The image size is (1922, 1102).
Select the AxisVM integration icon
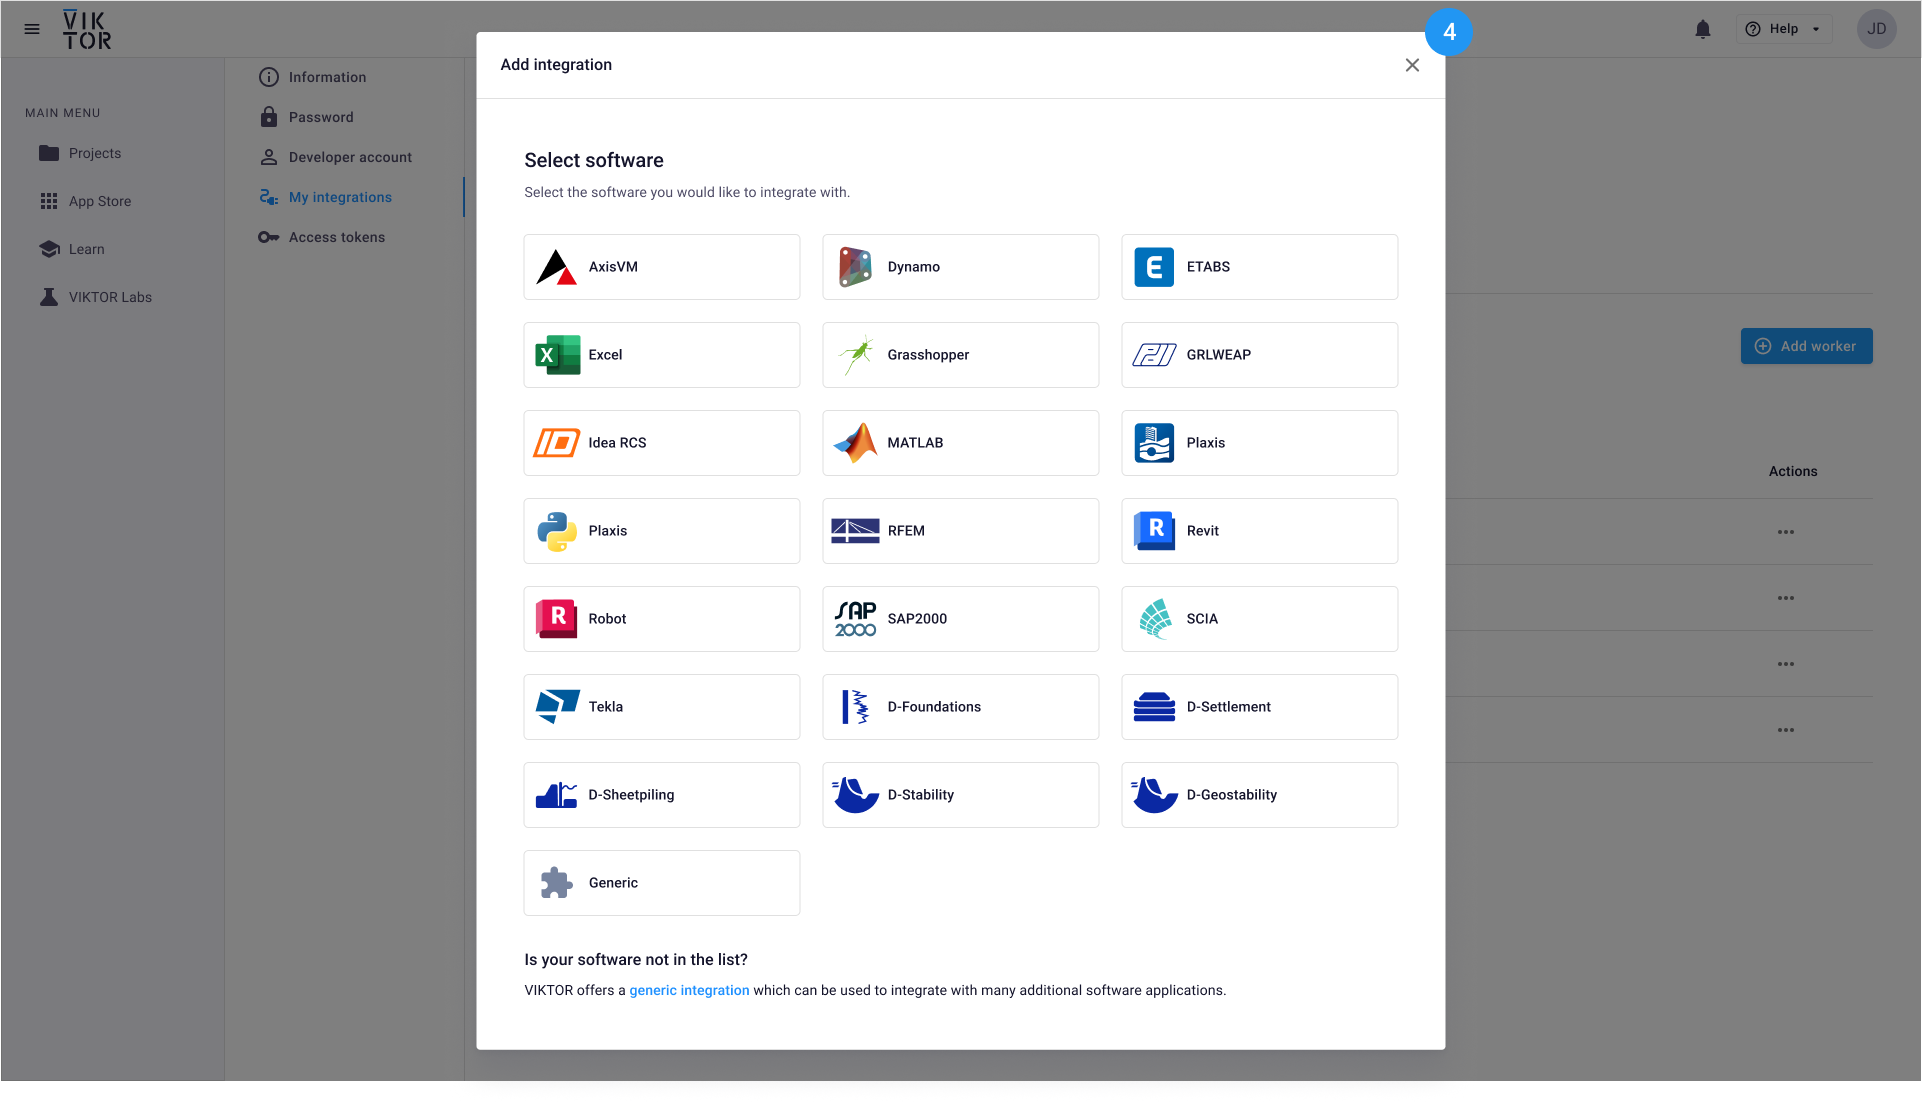click(x=556, y=267)
